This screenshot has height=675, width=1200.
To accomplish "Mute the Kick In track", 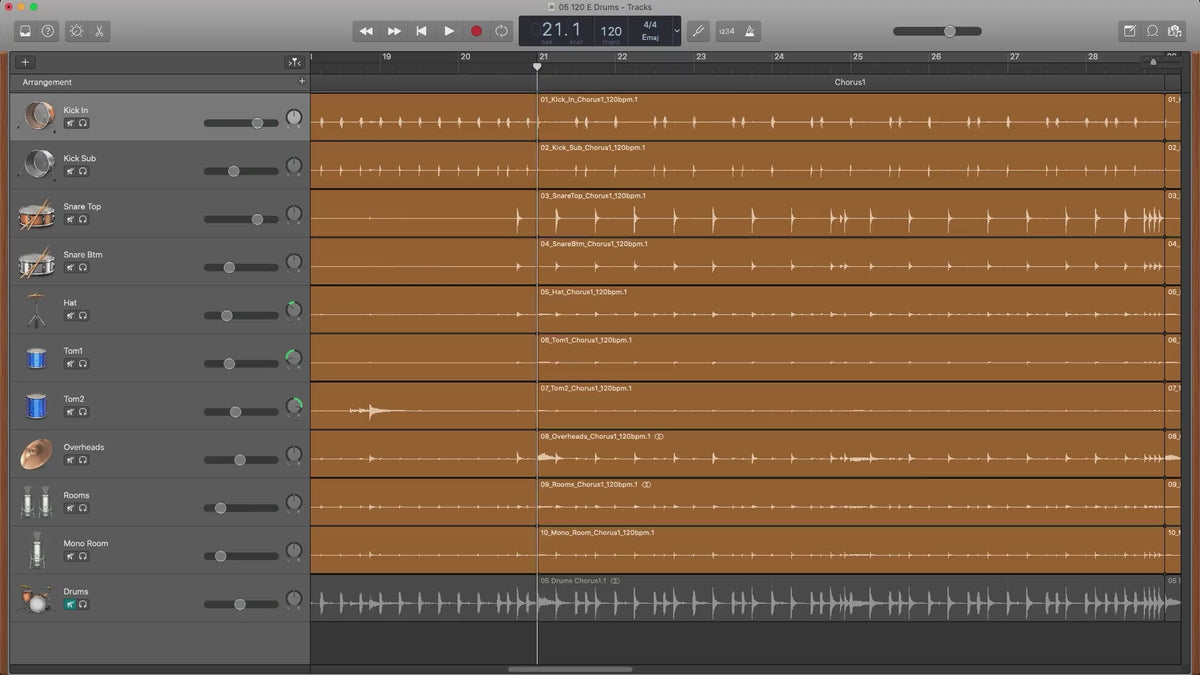I will point(70,123).
